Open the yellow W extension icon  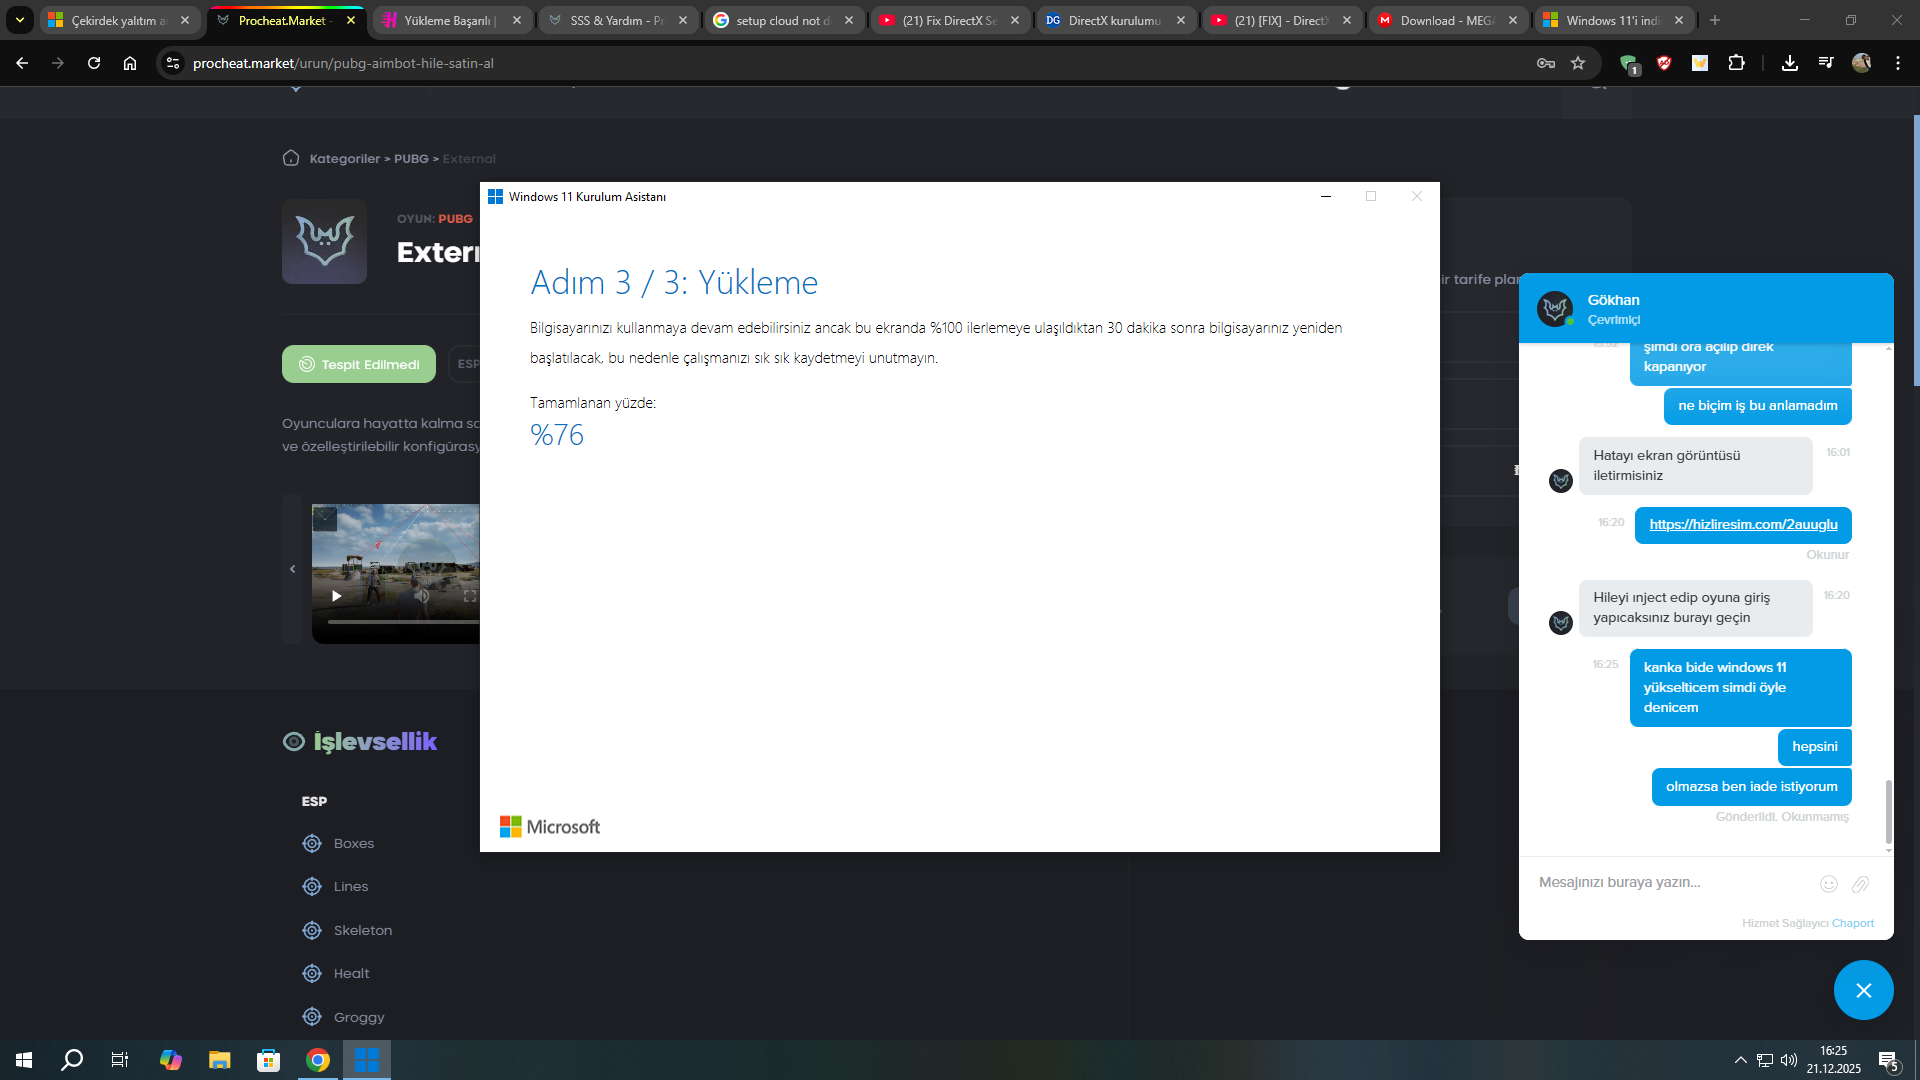tap(1700, 63)
